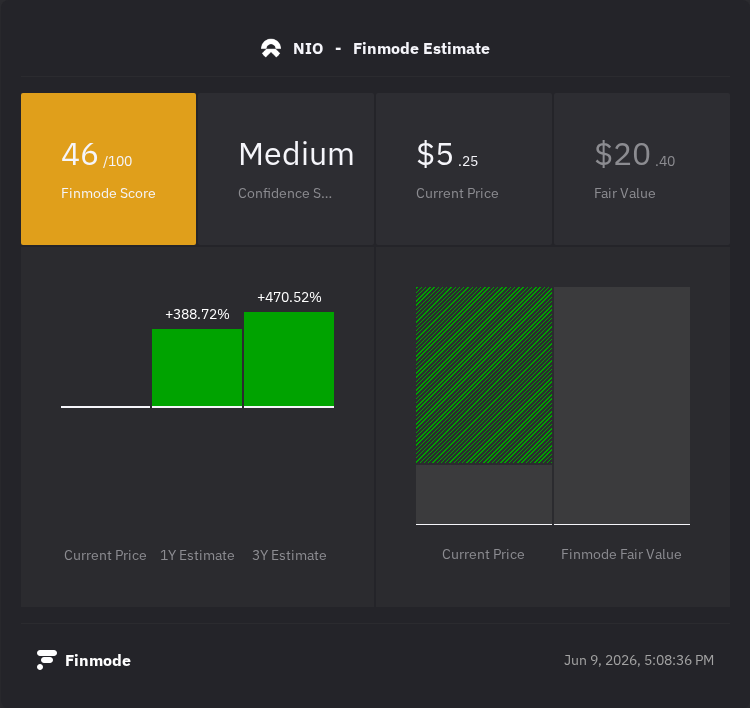This screenshot has height=708, width=750.
Task: Click 'Current Price' label under estimate chart
Action: pos(105,555)
